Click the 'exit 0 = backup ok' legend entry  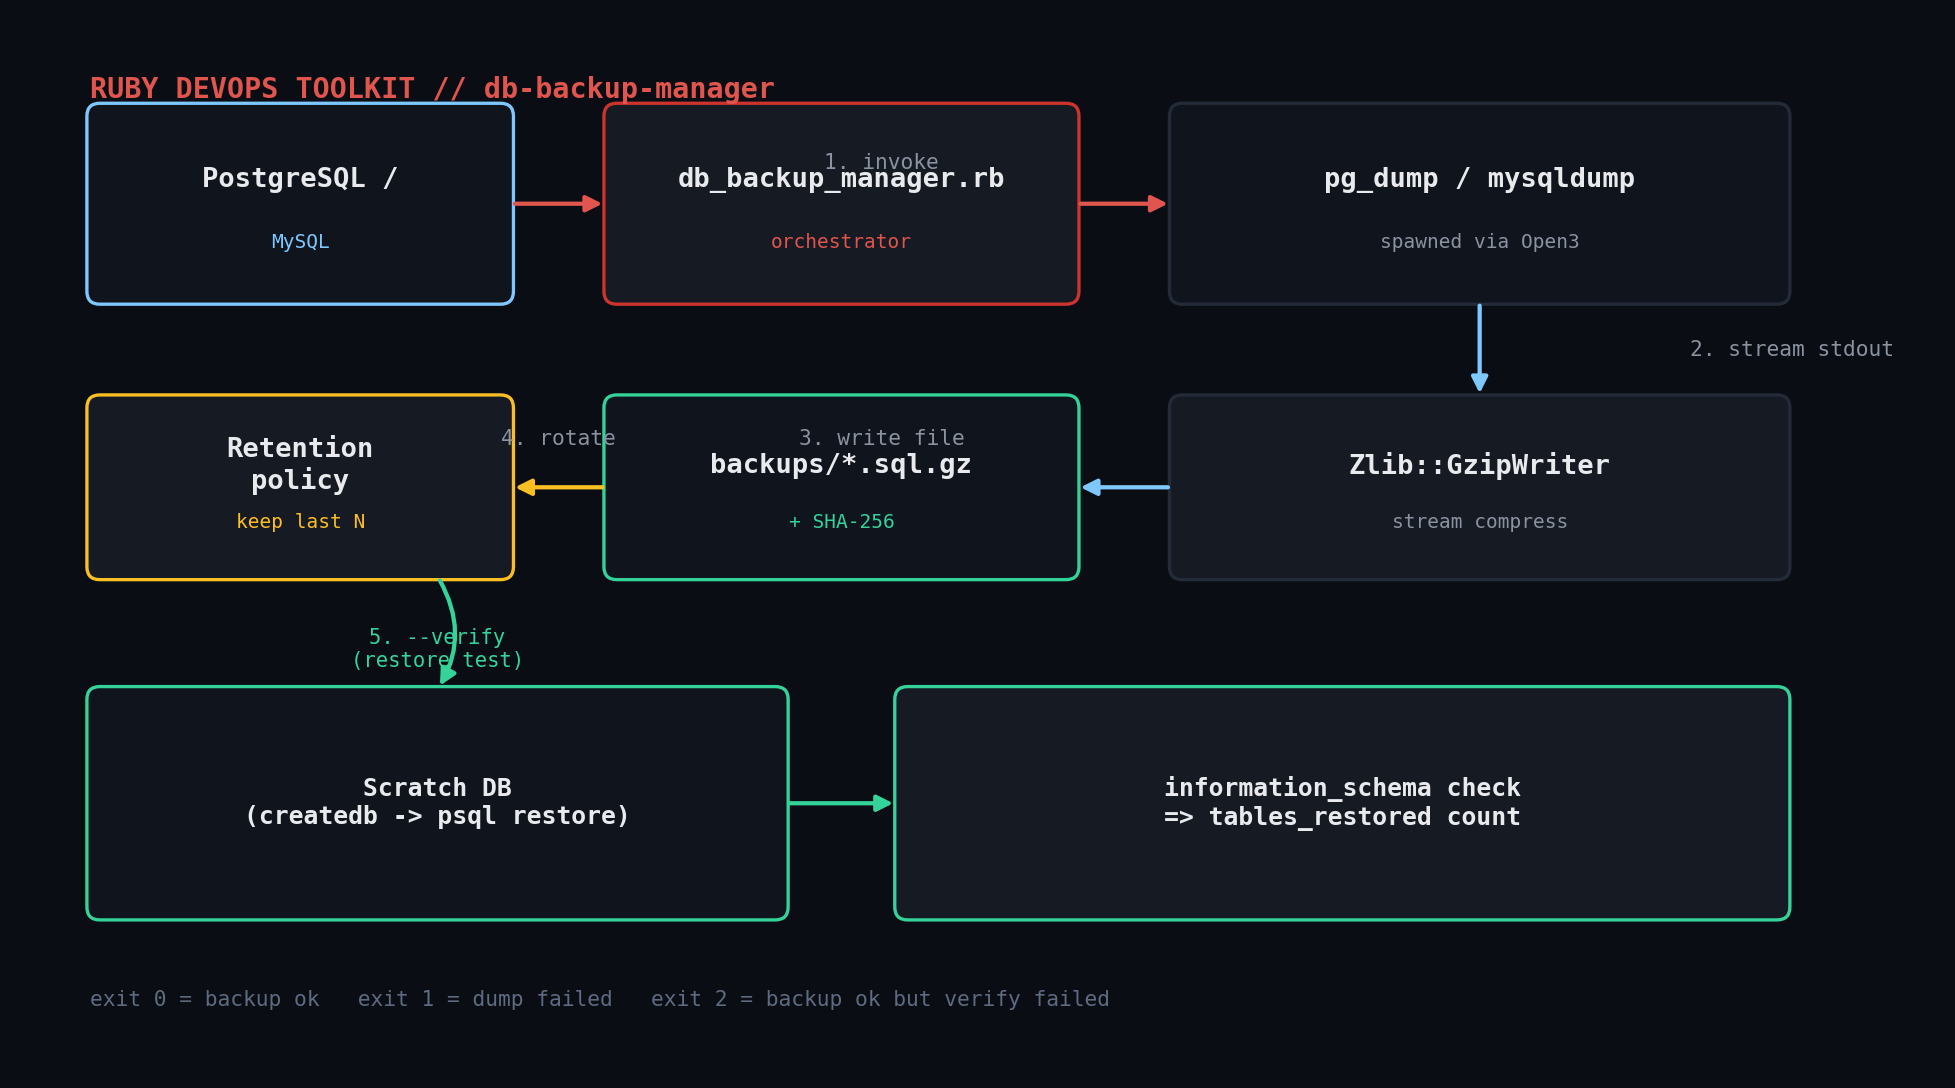(205, 999)
